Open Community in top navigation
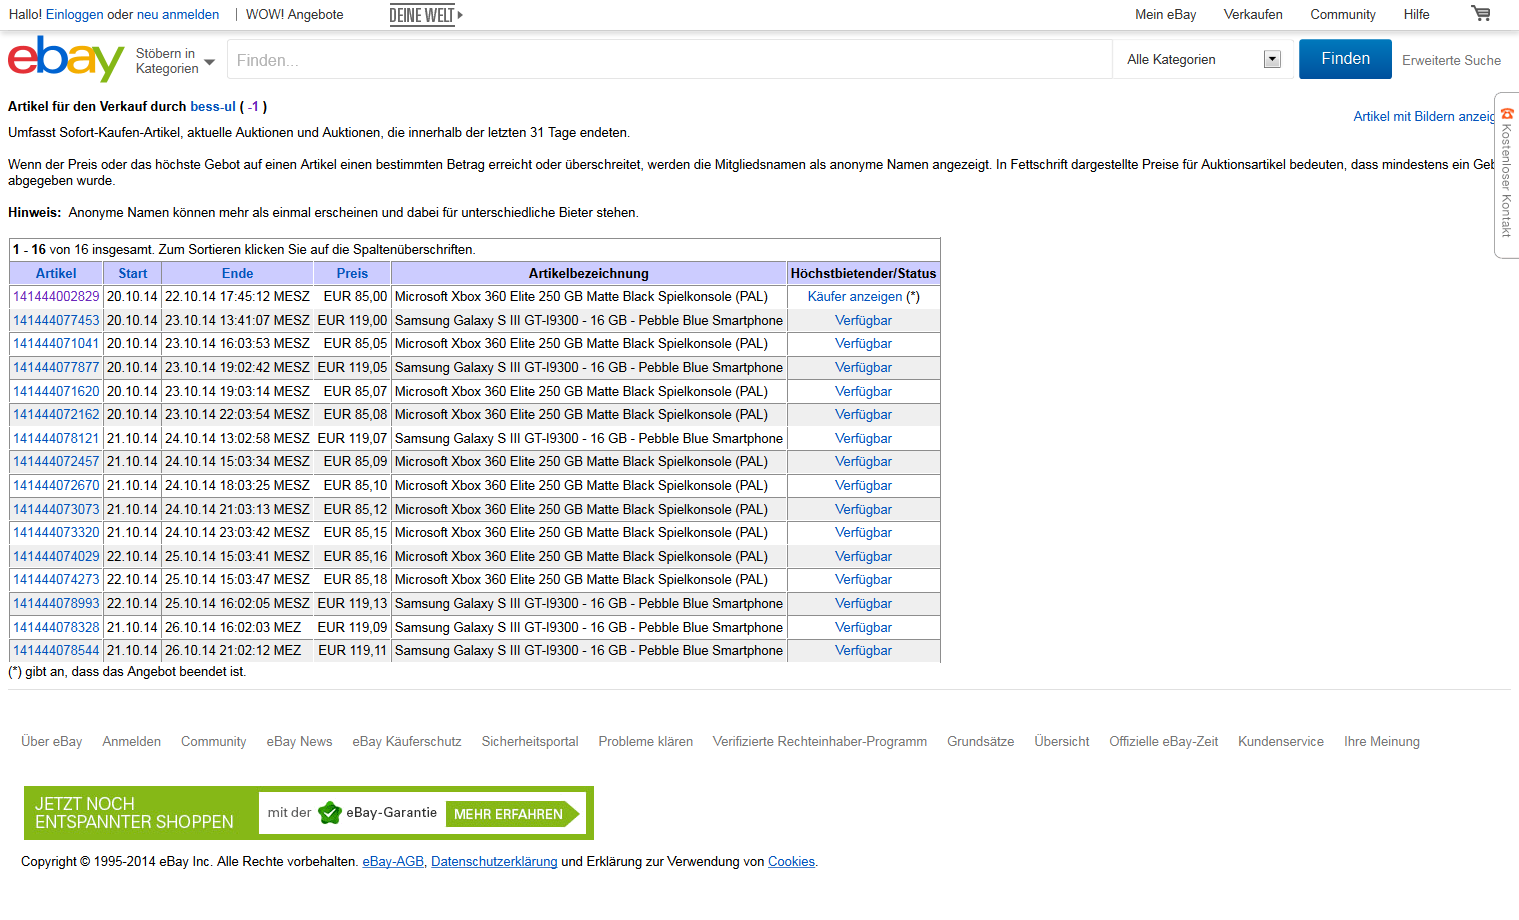The image size is (1519, 920). pyautogui.click(x=1343, y=14)
